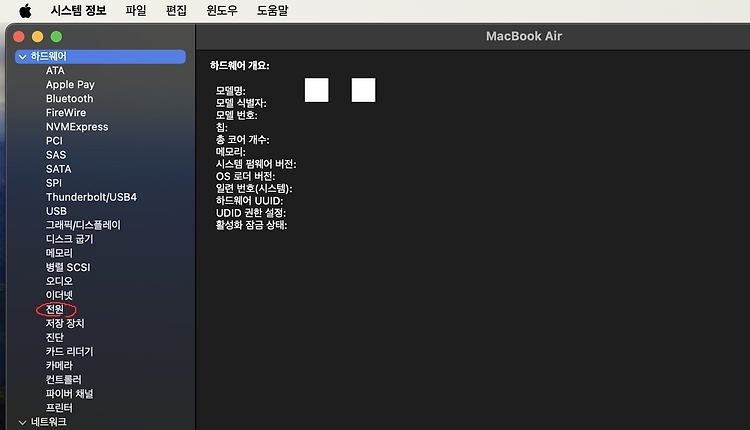Viewport: 750px width, 430px height.
Task: Select 전원 in the sidebar
Action: (x=55, y=309)
